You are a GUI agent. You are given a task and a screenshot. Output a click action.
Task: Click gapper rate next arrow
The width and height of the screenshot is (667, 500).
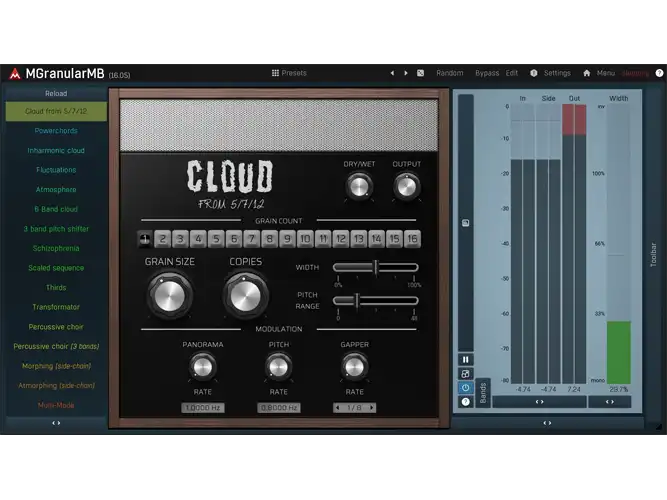tap(372, 408)
